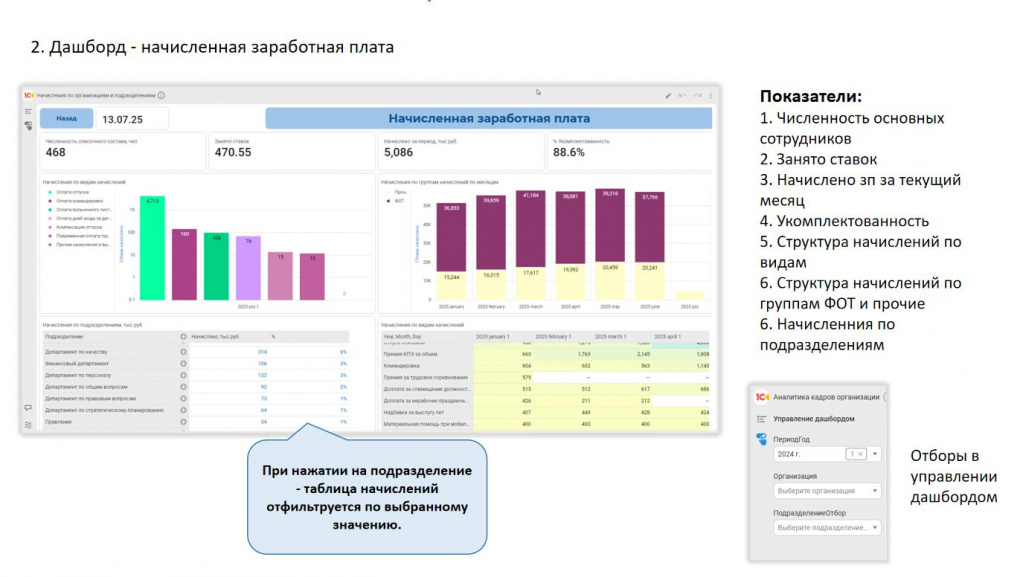Click the 2025 february 1 column header
Screen dimensions: 1023x577
click(x=553, y=337)
